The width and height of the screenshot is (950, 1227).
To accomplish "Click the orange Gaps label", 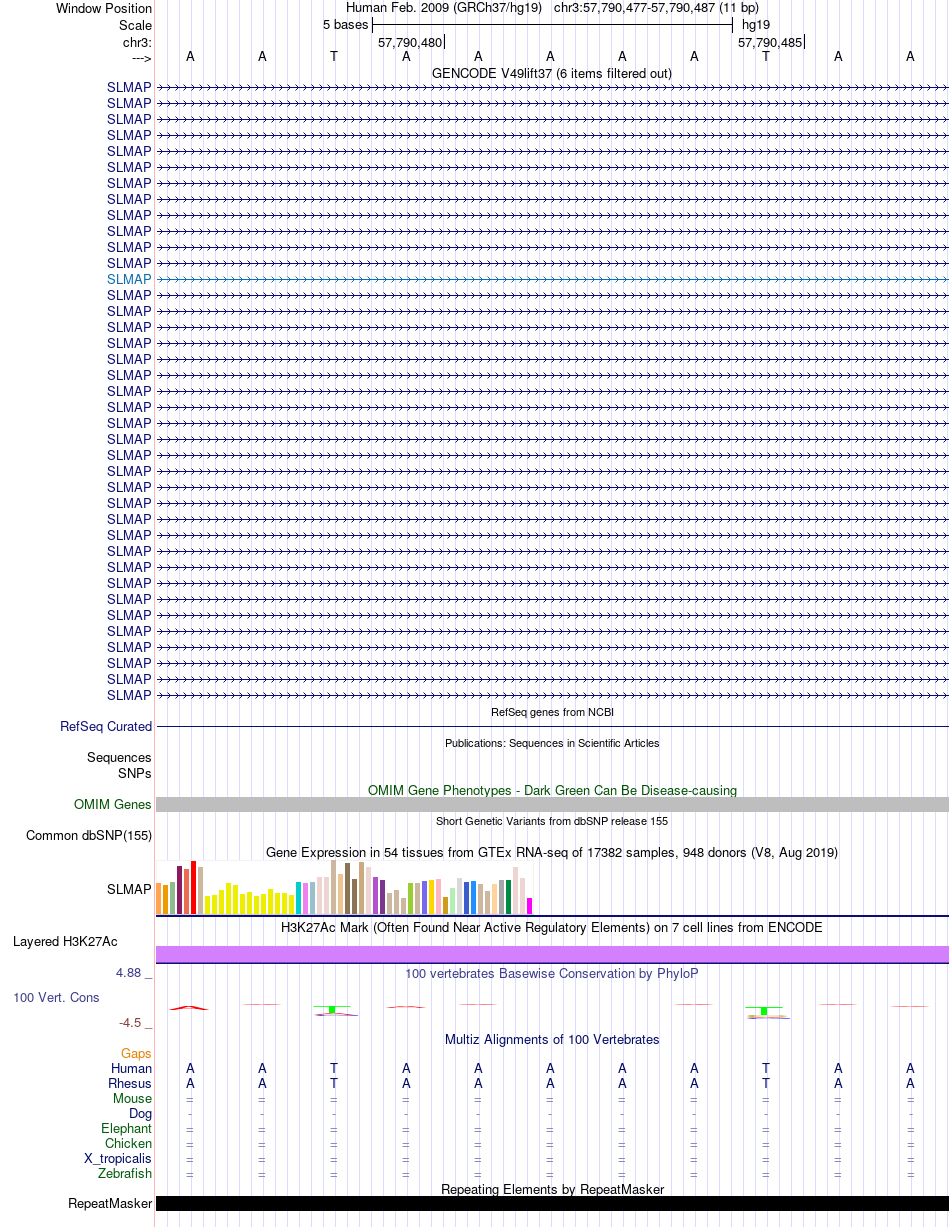I will [137, 1053].
